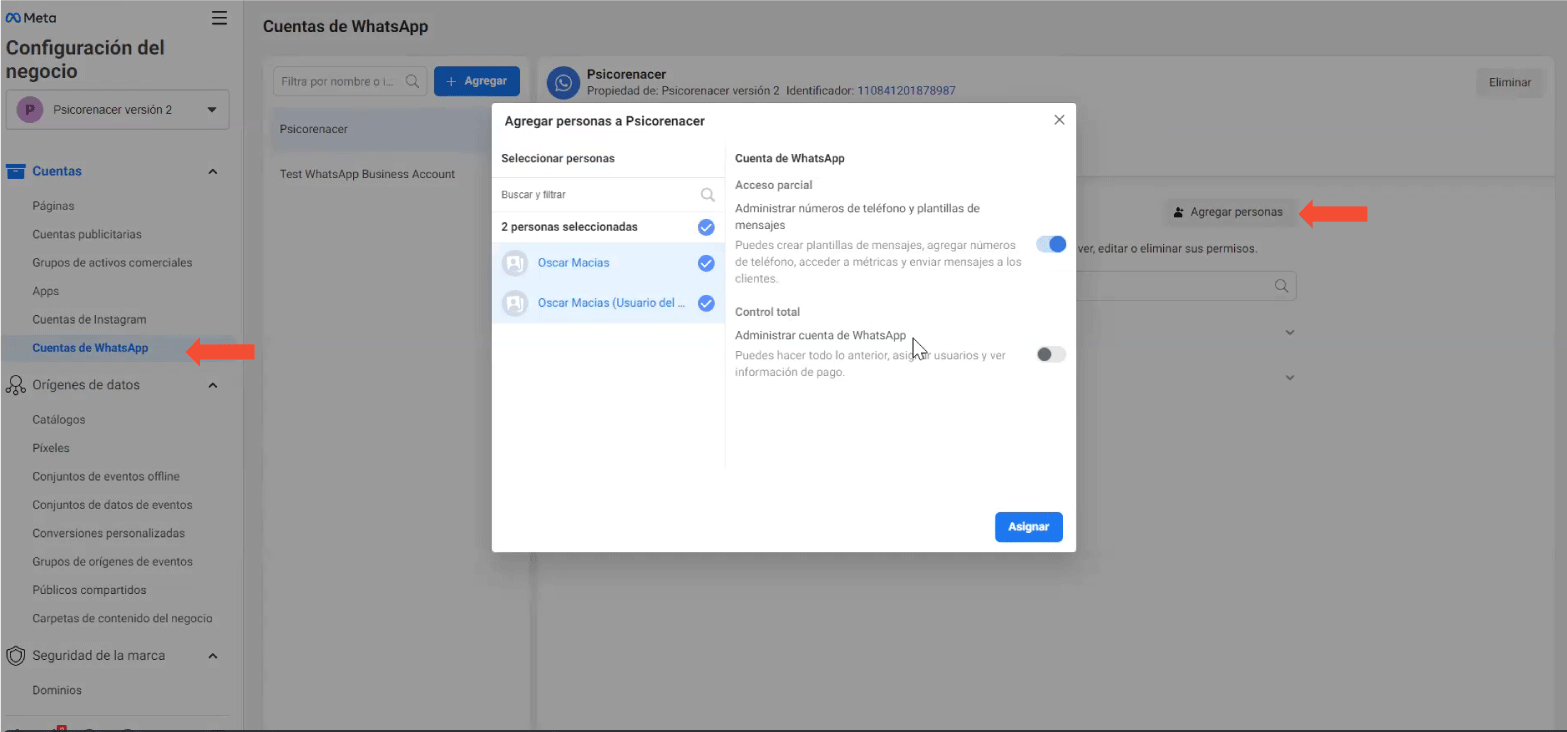Open the Psicorenacer versión 2 business dropdown
The image size is (1567, 732).
pos(118,110)
